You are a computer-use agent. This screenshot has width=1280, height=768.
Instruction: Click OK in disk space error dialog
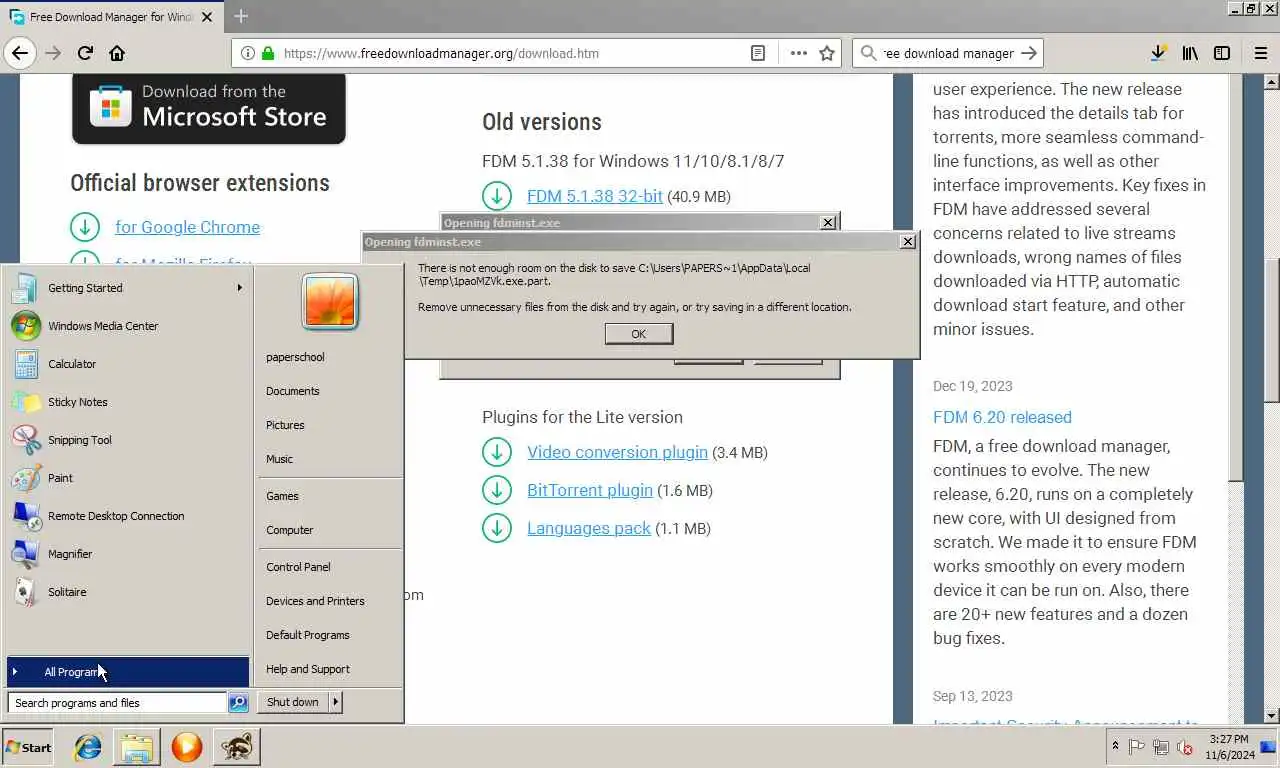pyautogui.click(x=639, y=334)
